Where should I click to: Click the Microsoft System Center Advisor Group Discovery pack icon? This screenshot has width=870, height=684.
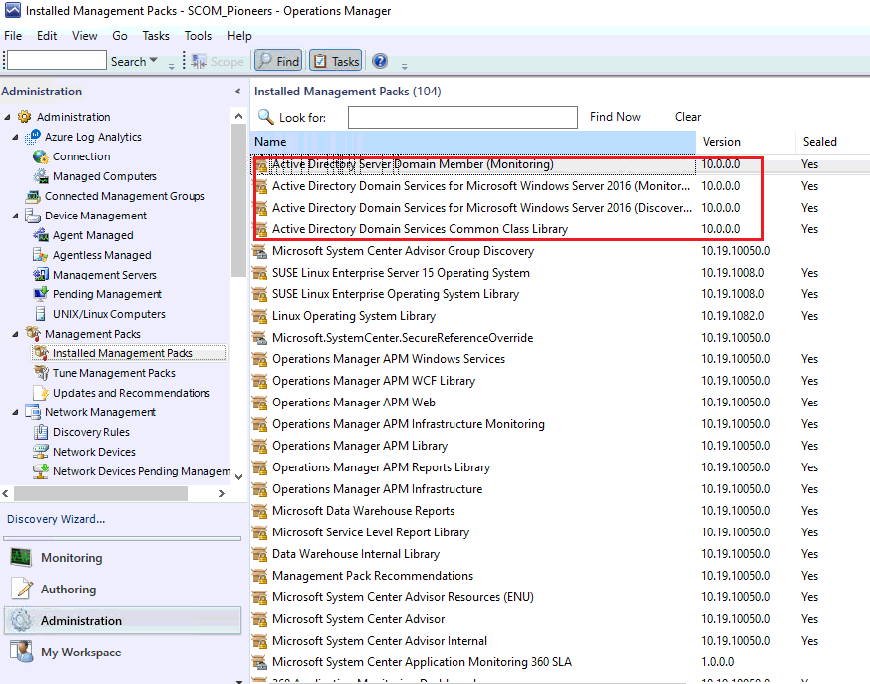click(259, 251)
